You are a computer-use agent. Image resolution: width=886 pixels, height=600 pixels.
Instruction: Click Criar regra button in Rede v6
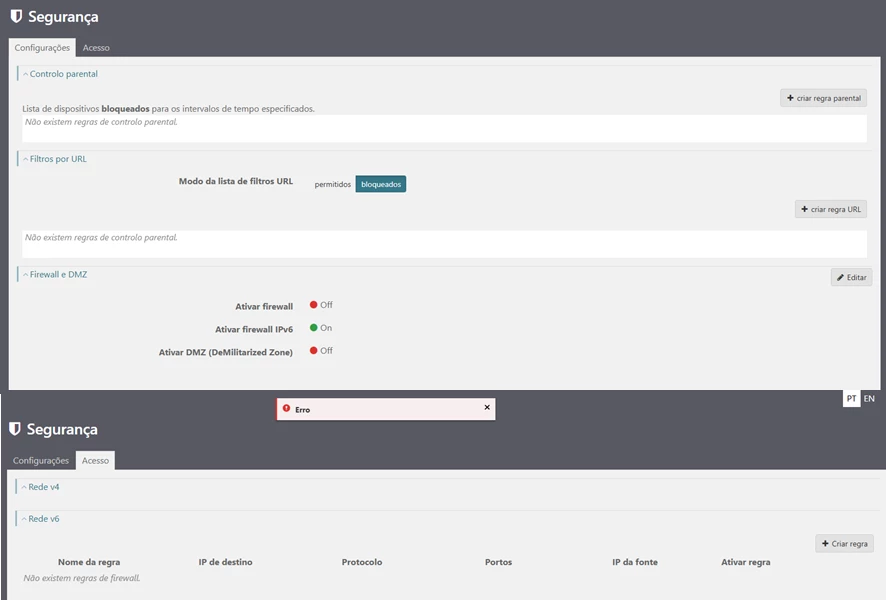point(845,544)
